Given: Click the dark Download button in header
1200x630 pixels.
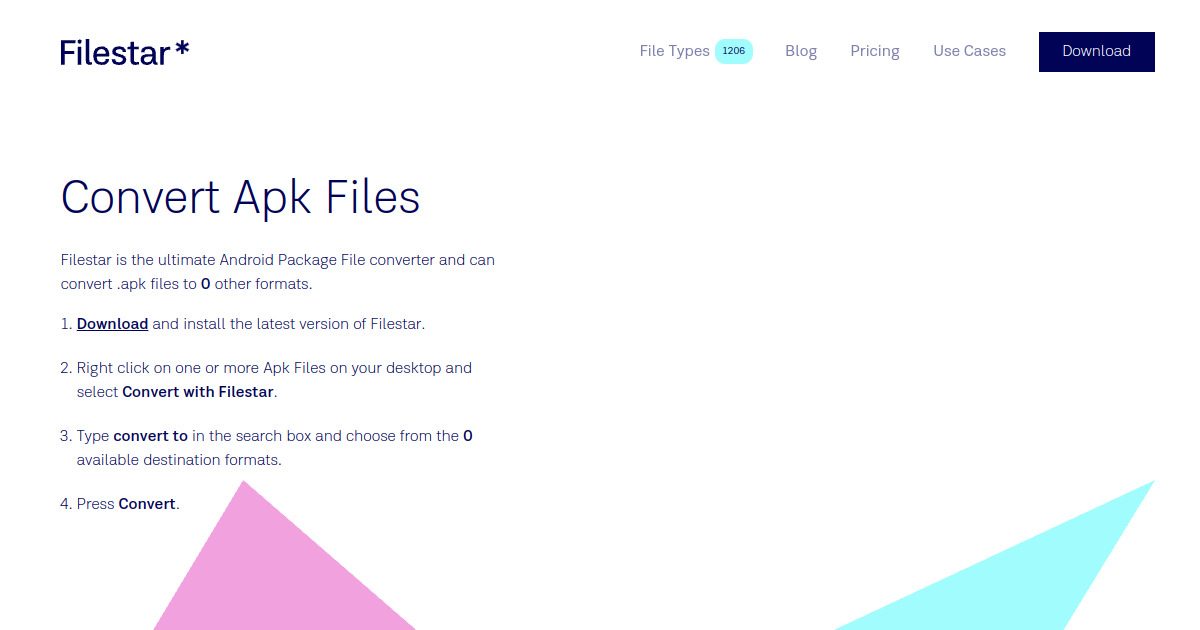Looking at the screenshot, I should click(x=1097, y=52).
